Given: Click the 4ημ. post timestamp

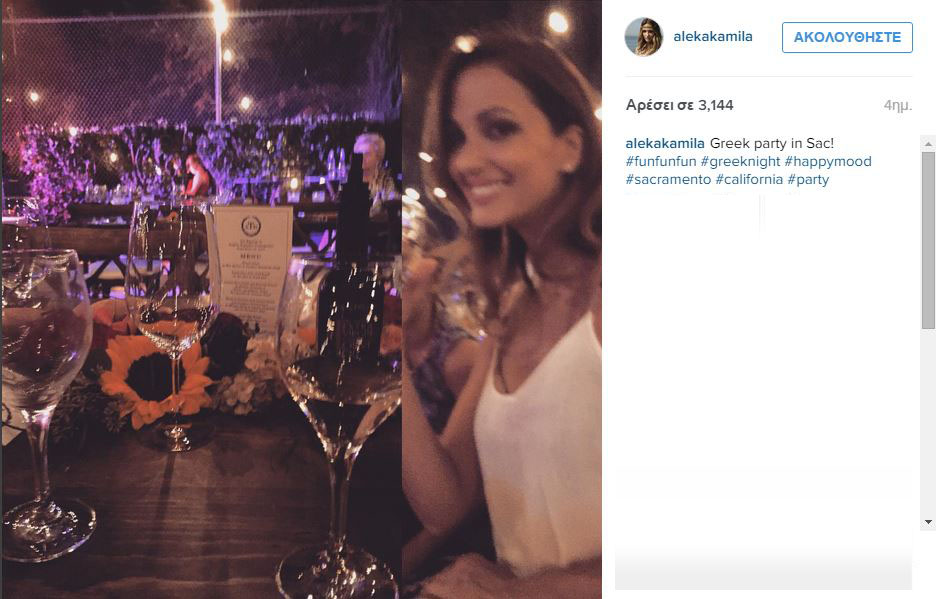Looking at the screenshot, I should pos(898,105).
